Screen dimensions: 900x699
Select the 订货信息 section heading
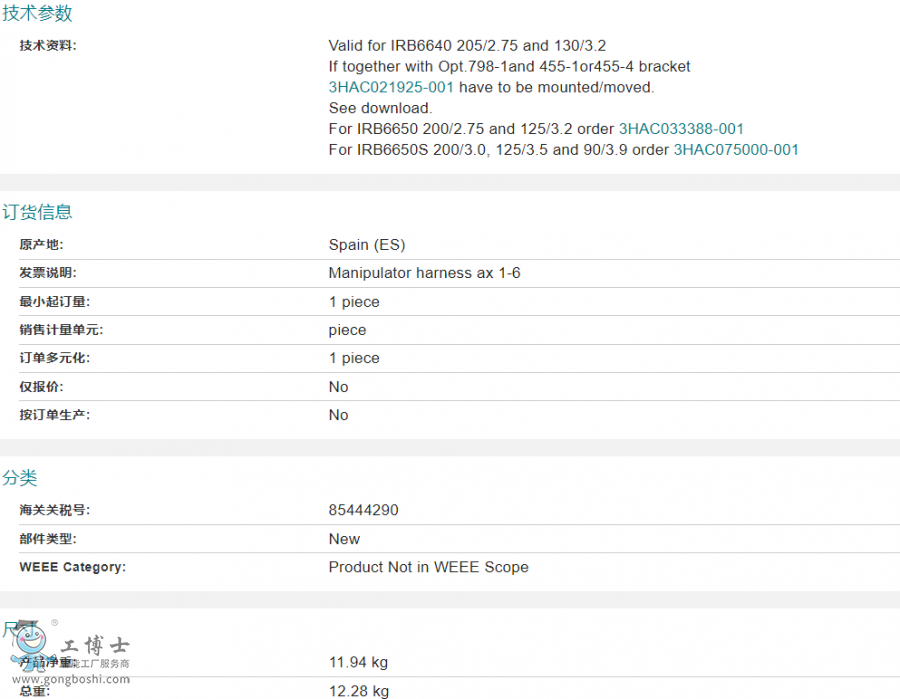(x=37, y=212)
